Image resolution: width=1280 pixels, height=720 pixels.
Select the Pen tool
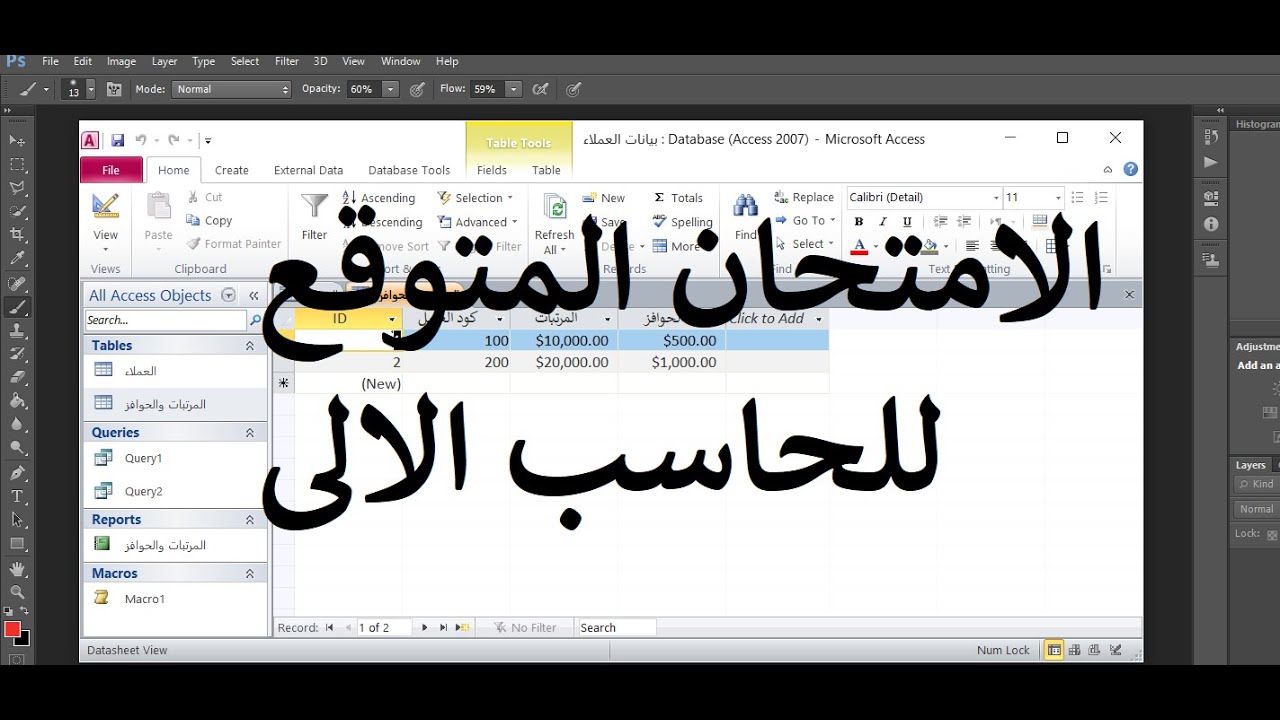pos(17,473)
